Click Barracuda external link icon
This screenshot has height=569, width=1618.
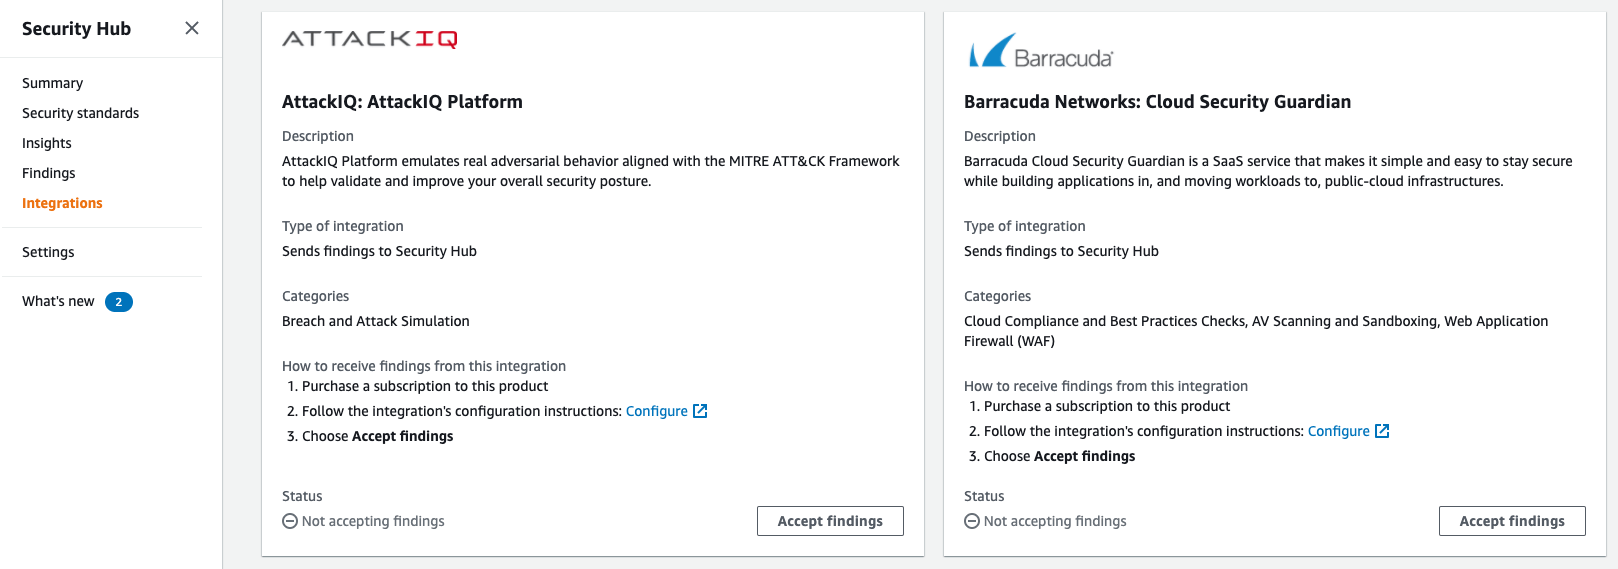pos(1382,431)
